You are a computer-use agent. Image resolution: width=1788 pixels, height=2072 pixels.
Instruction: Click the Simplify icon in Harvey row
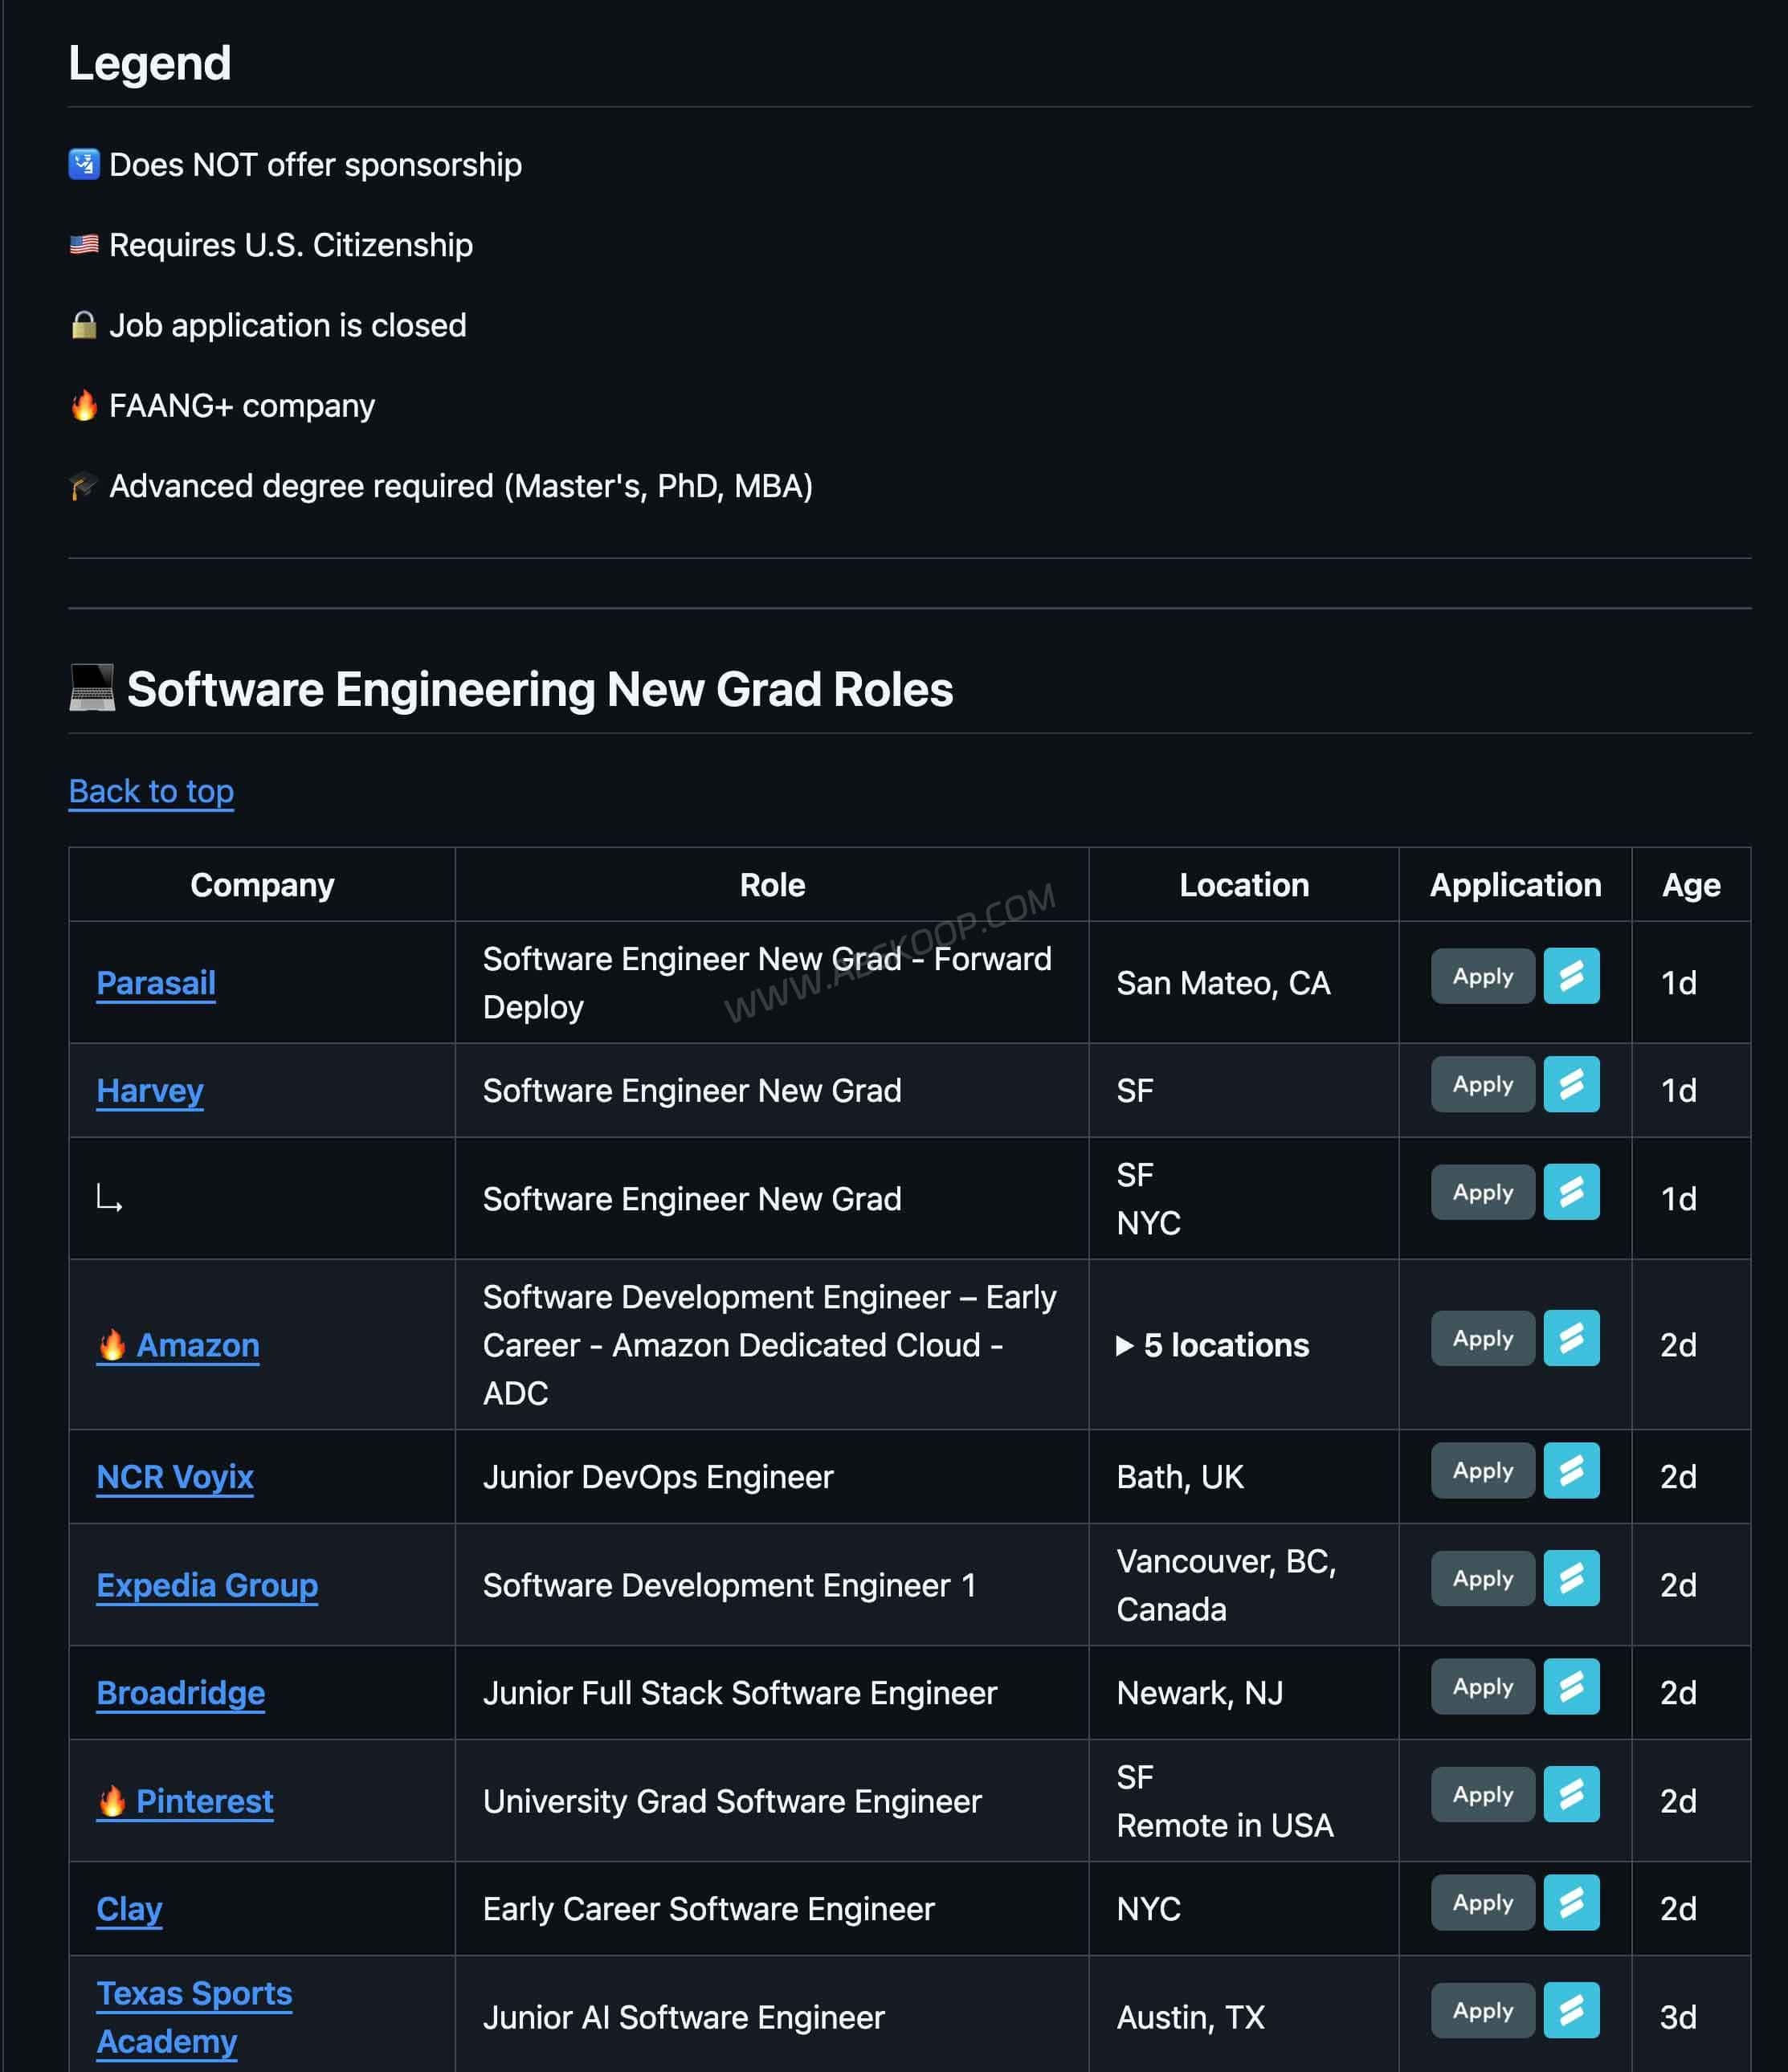point(1571,1084)
